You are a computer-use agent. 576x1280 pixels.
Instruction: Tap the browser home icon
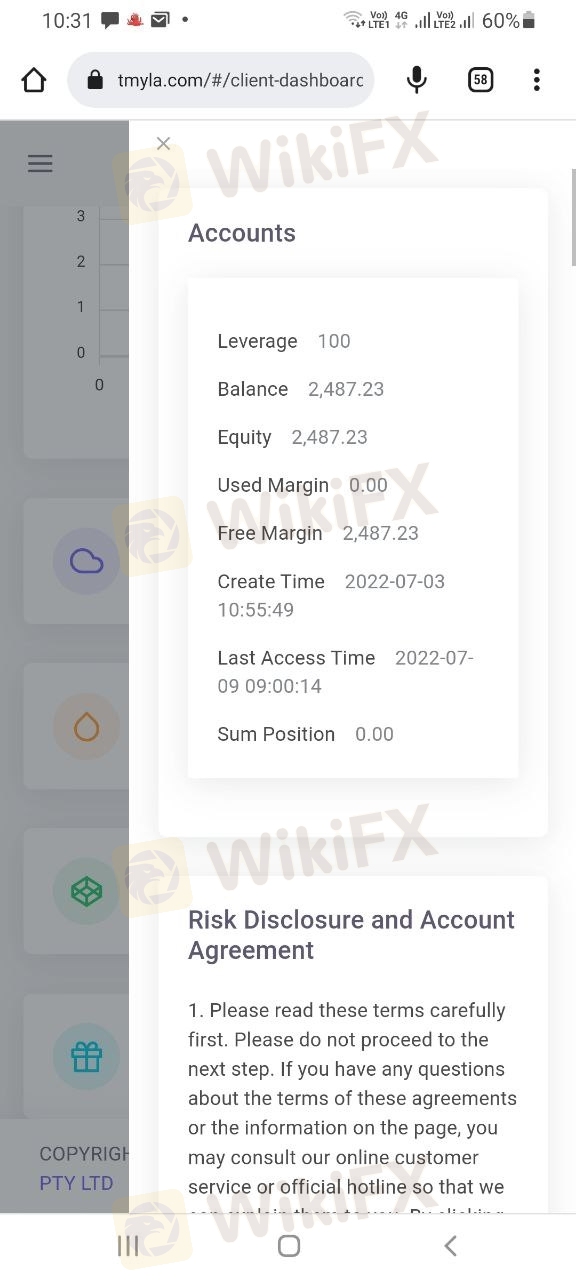(x=34, y=80)
